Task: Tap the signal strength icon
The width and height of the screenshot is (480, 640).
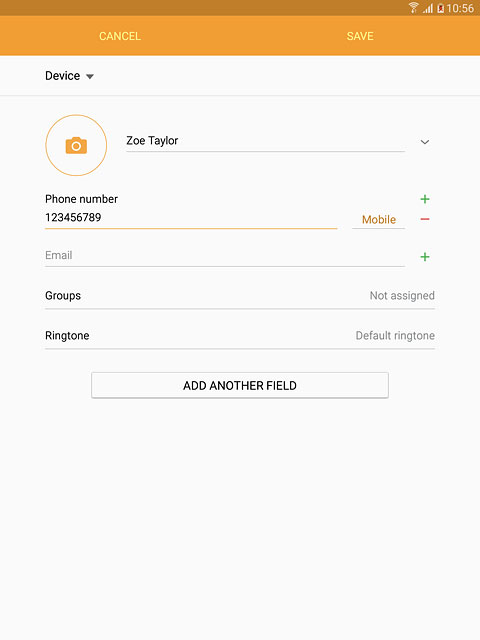Action: pyautogui.click(x=428, y=8)
